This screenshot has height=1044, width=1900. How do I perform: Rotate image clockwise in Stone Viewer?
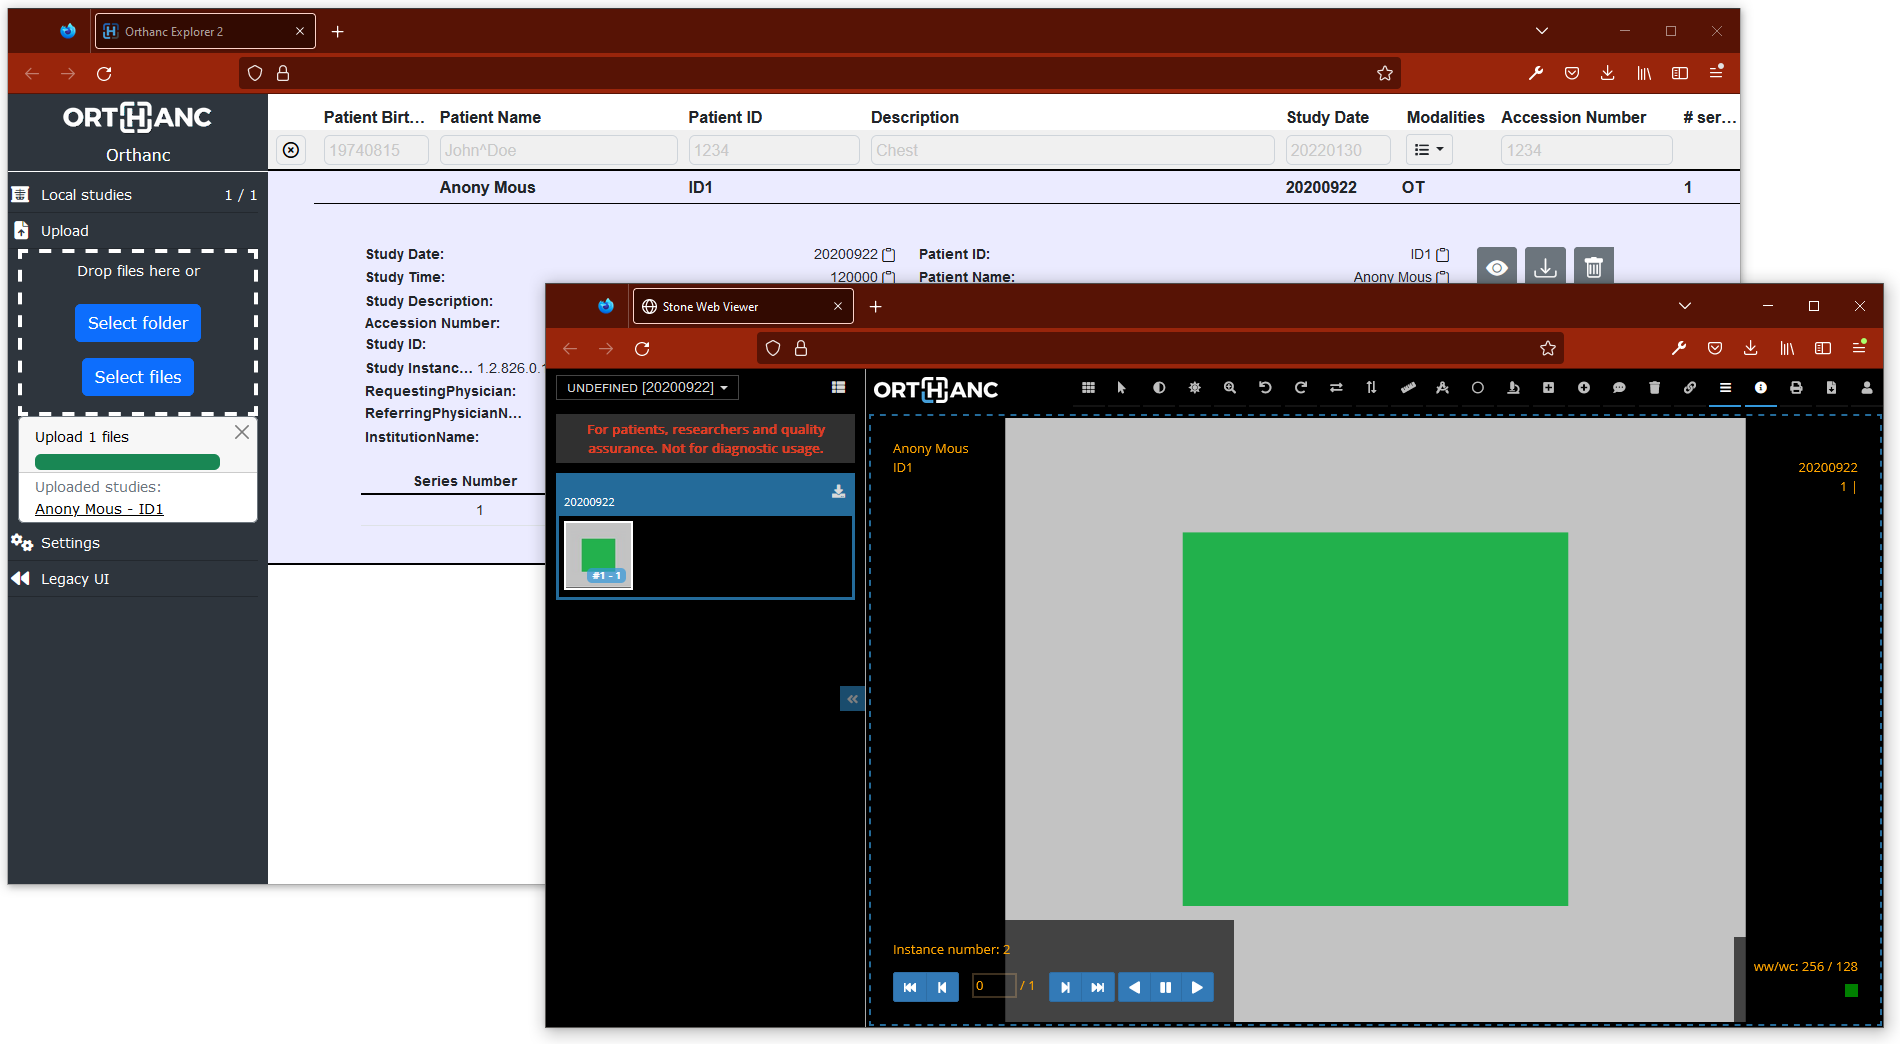(x=1301, y=388)
